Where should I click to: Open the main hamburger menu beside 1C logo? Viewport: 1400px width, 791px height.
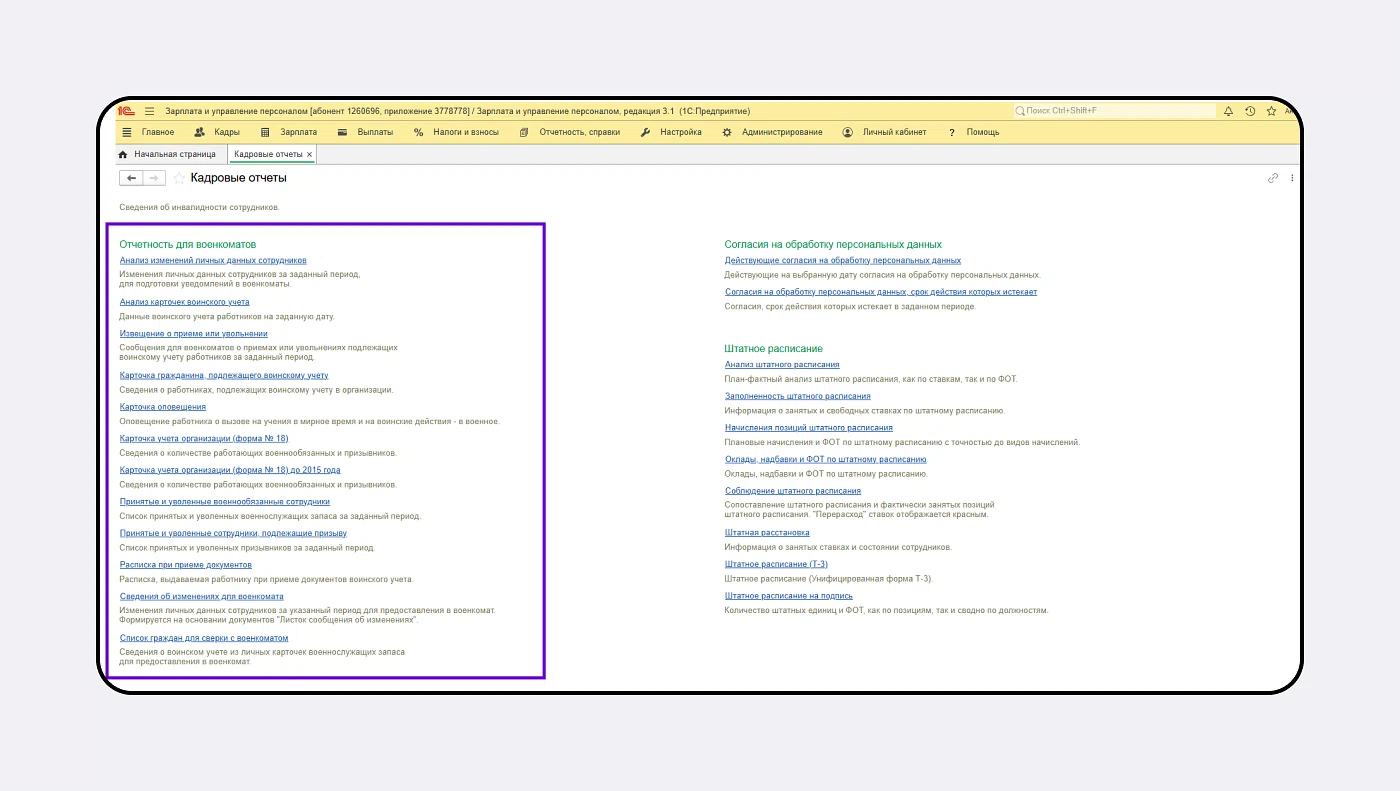tap(150, 111)
